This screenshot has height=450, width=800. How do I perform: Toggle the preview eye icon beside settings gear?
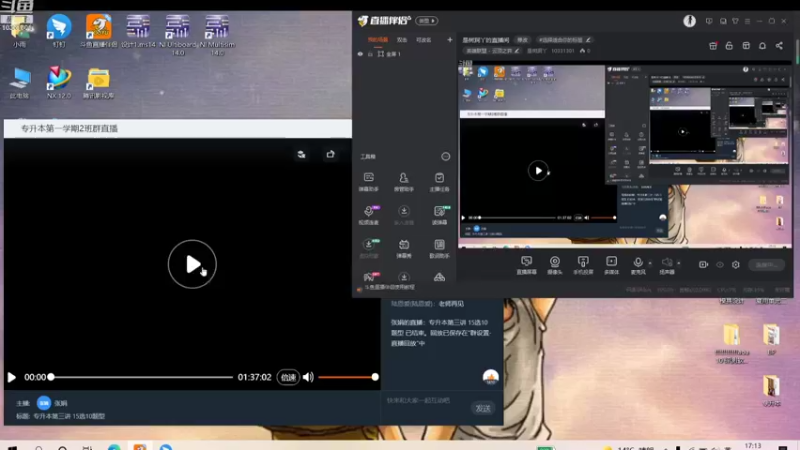tap(720, 264)
